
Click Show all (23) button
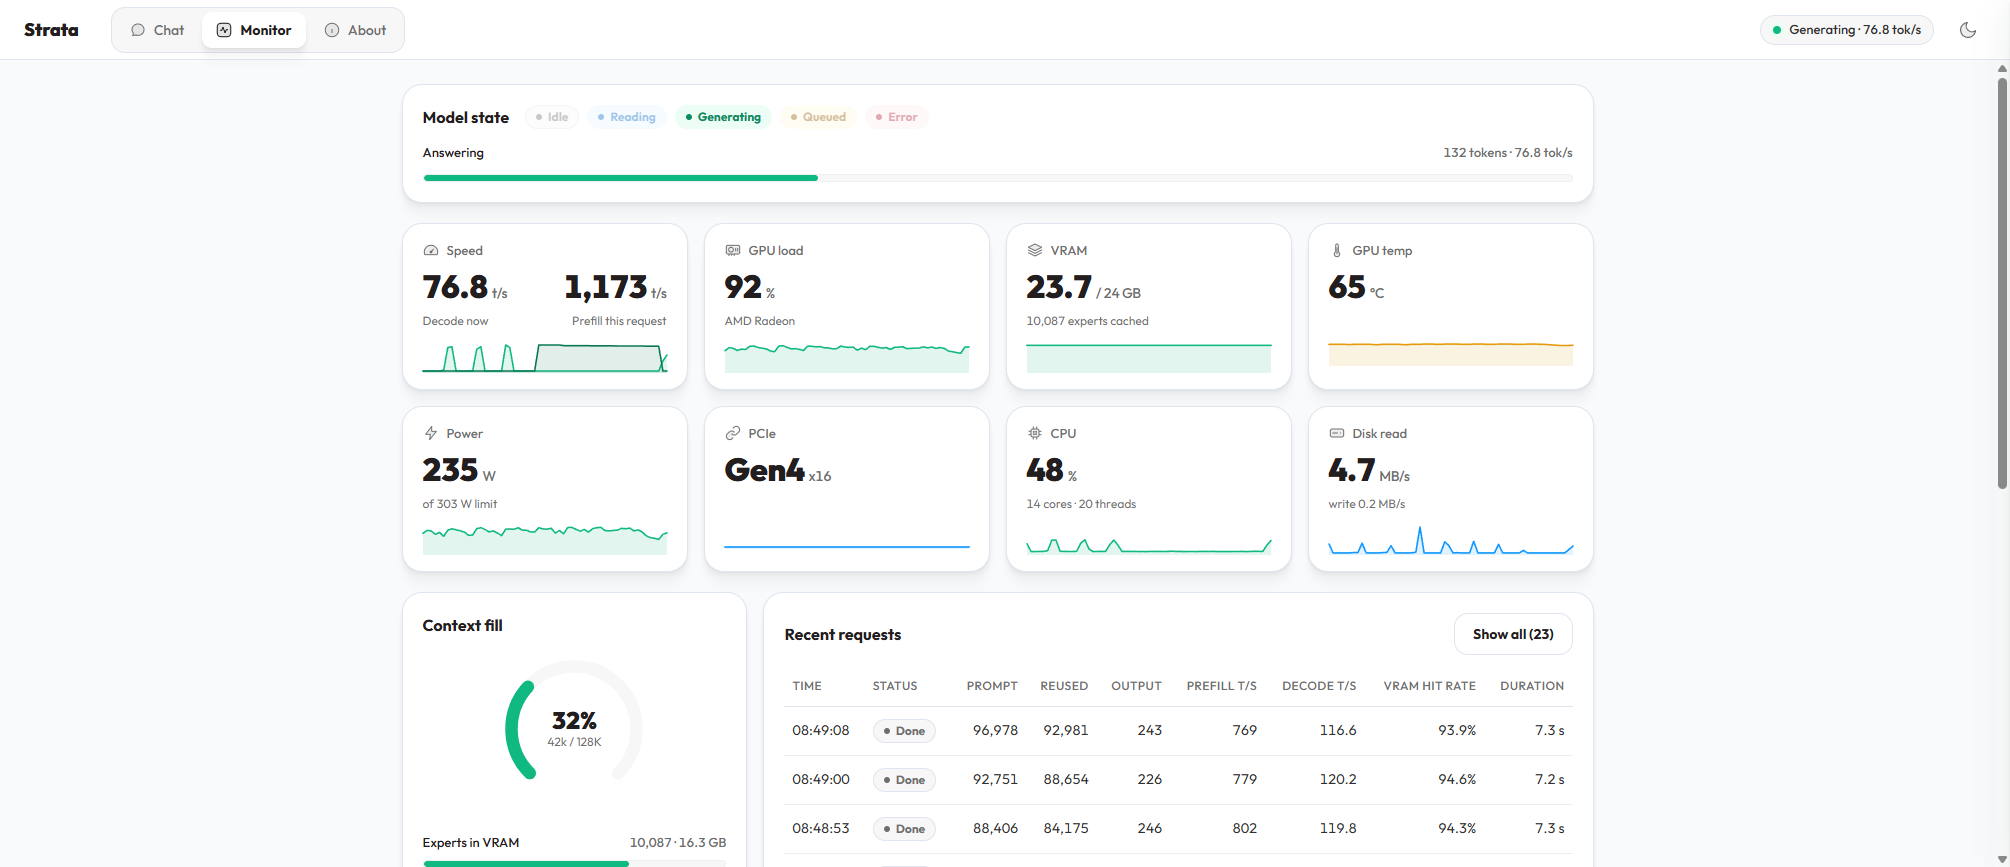coord(1513,634)
